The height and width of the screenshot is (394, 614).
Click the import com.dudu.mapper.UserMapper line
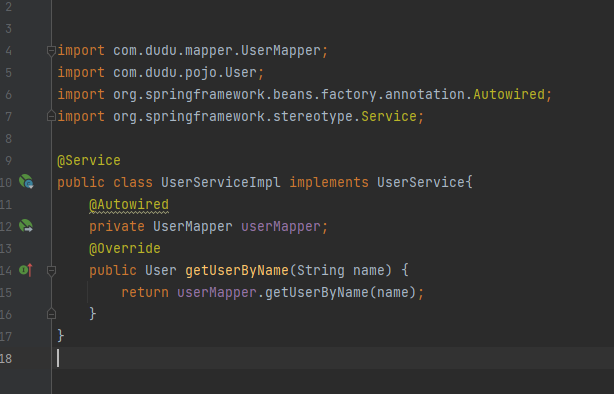click(x=193, y=51)
